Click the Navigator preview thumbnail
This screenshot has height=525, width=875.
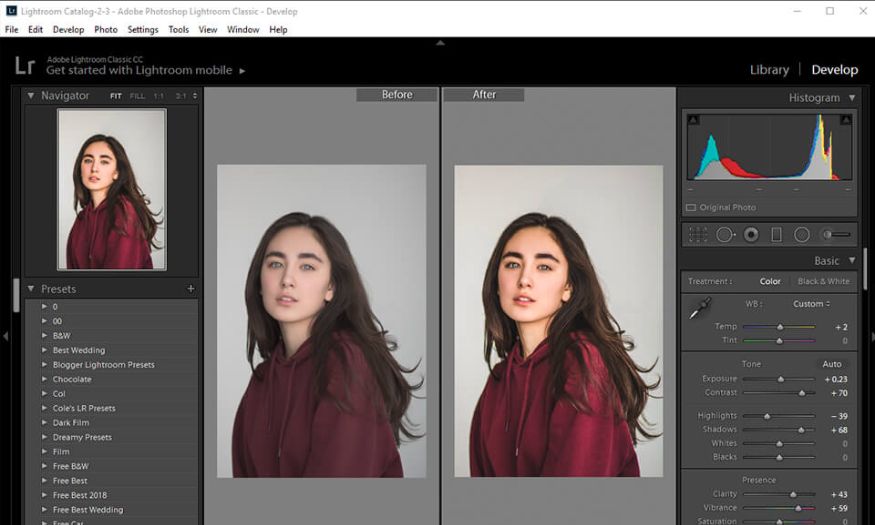point(112,189)
